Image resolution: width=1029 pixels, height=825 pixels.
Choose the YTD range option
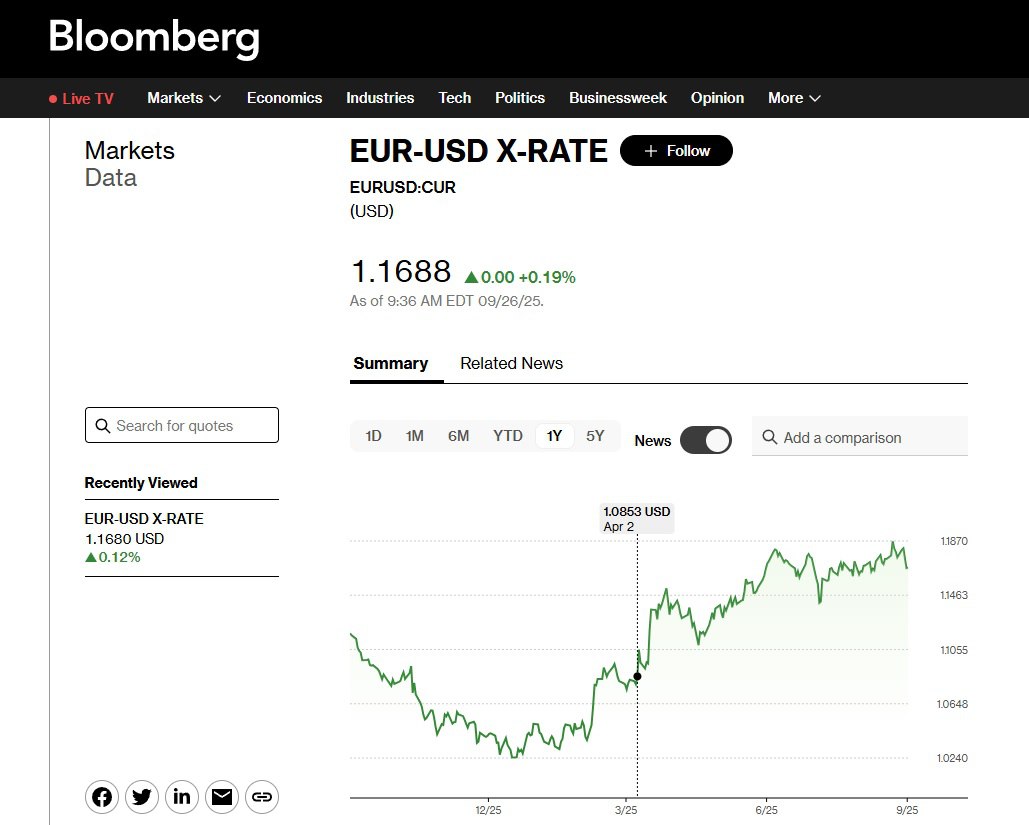pos(508,436)
